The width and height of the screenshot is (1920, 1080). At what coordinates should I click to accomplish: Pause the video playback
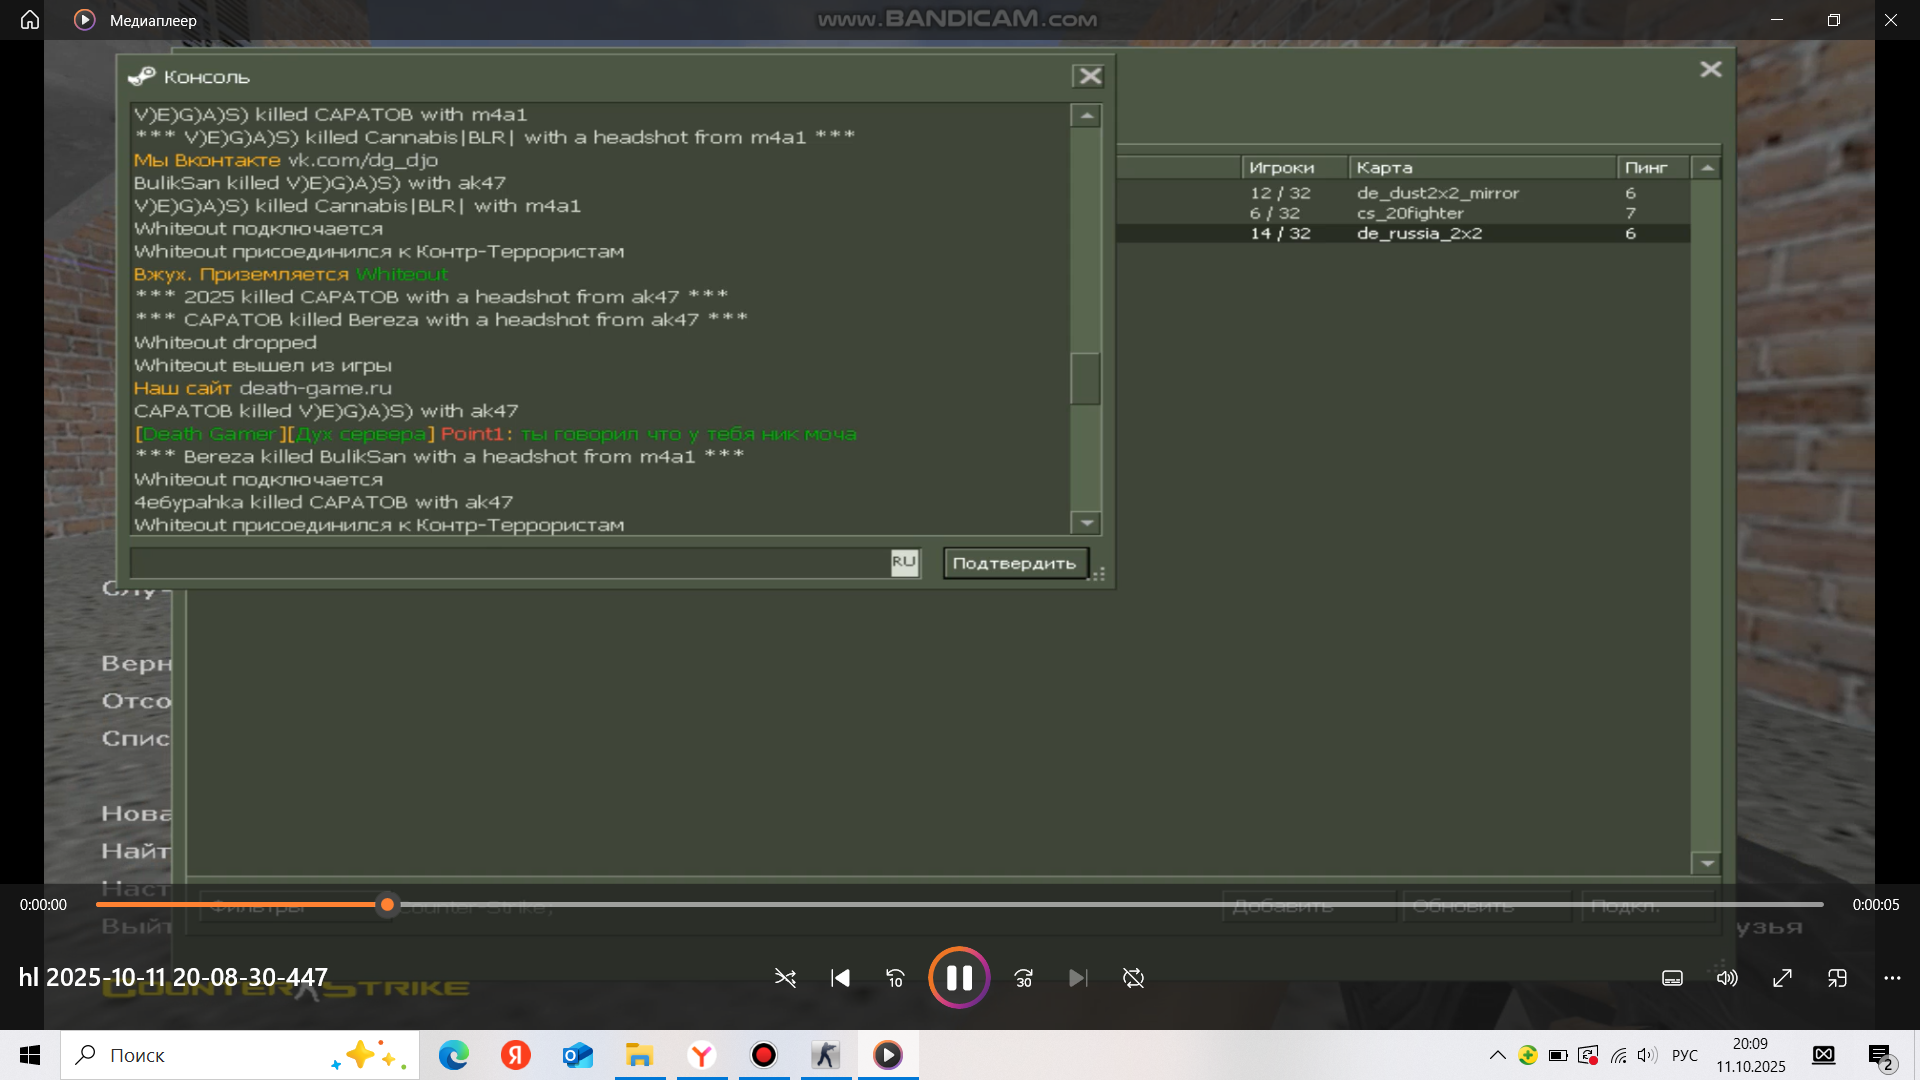point(959,977)
